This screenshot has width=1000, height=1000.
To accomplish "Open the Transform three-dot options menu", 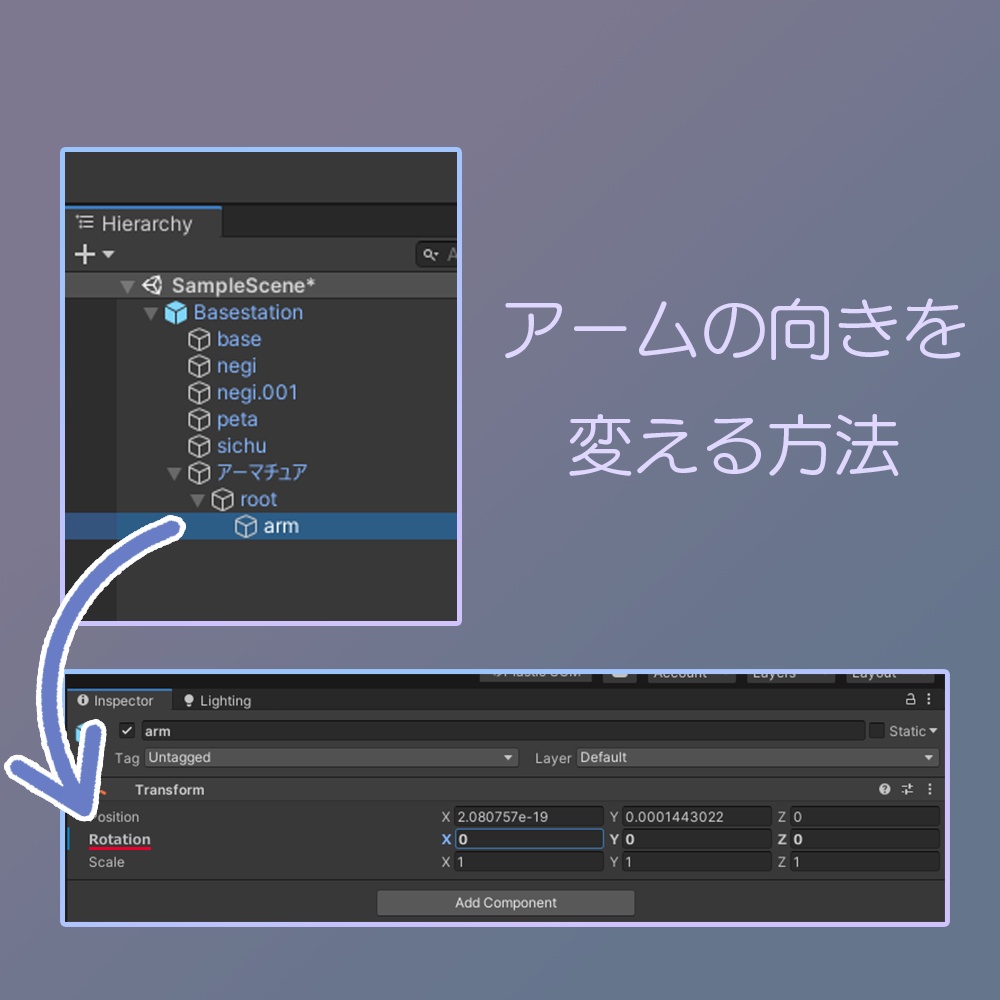I will 928,789.
